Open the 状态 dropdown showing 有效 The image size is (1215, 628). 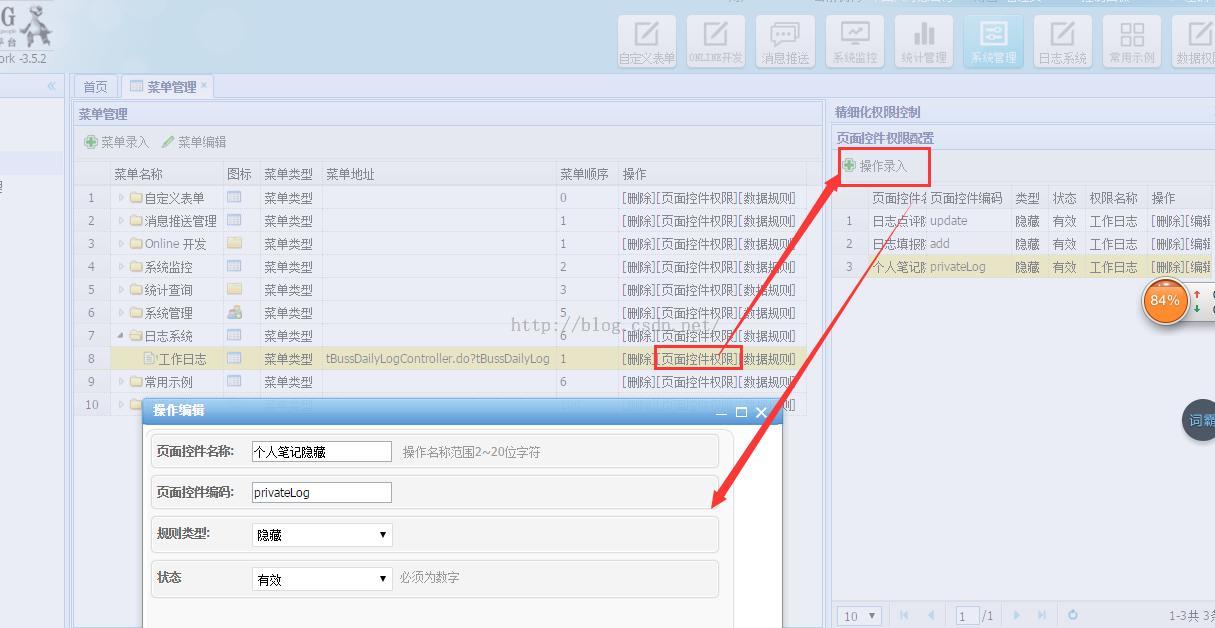321,579
